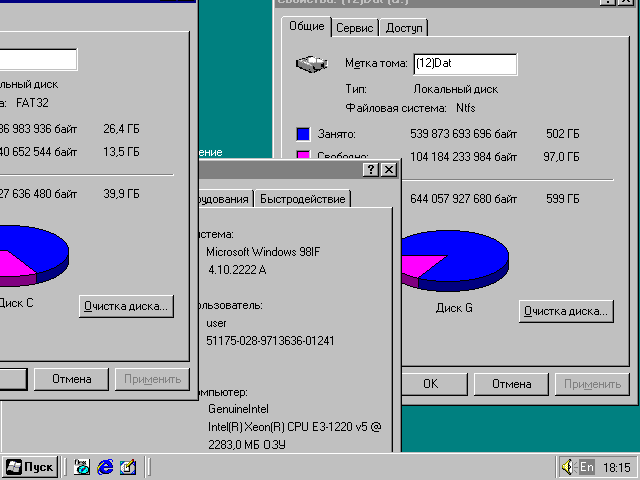The image size is (640, 480).
Task: Click Применить in Disk C properties window
Action: point(152,379)
